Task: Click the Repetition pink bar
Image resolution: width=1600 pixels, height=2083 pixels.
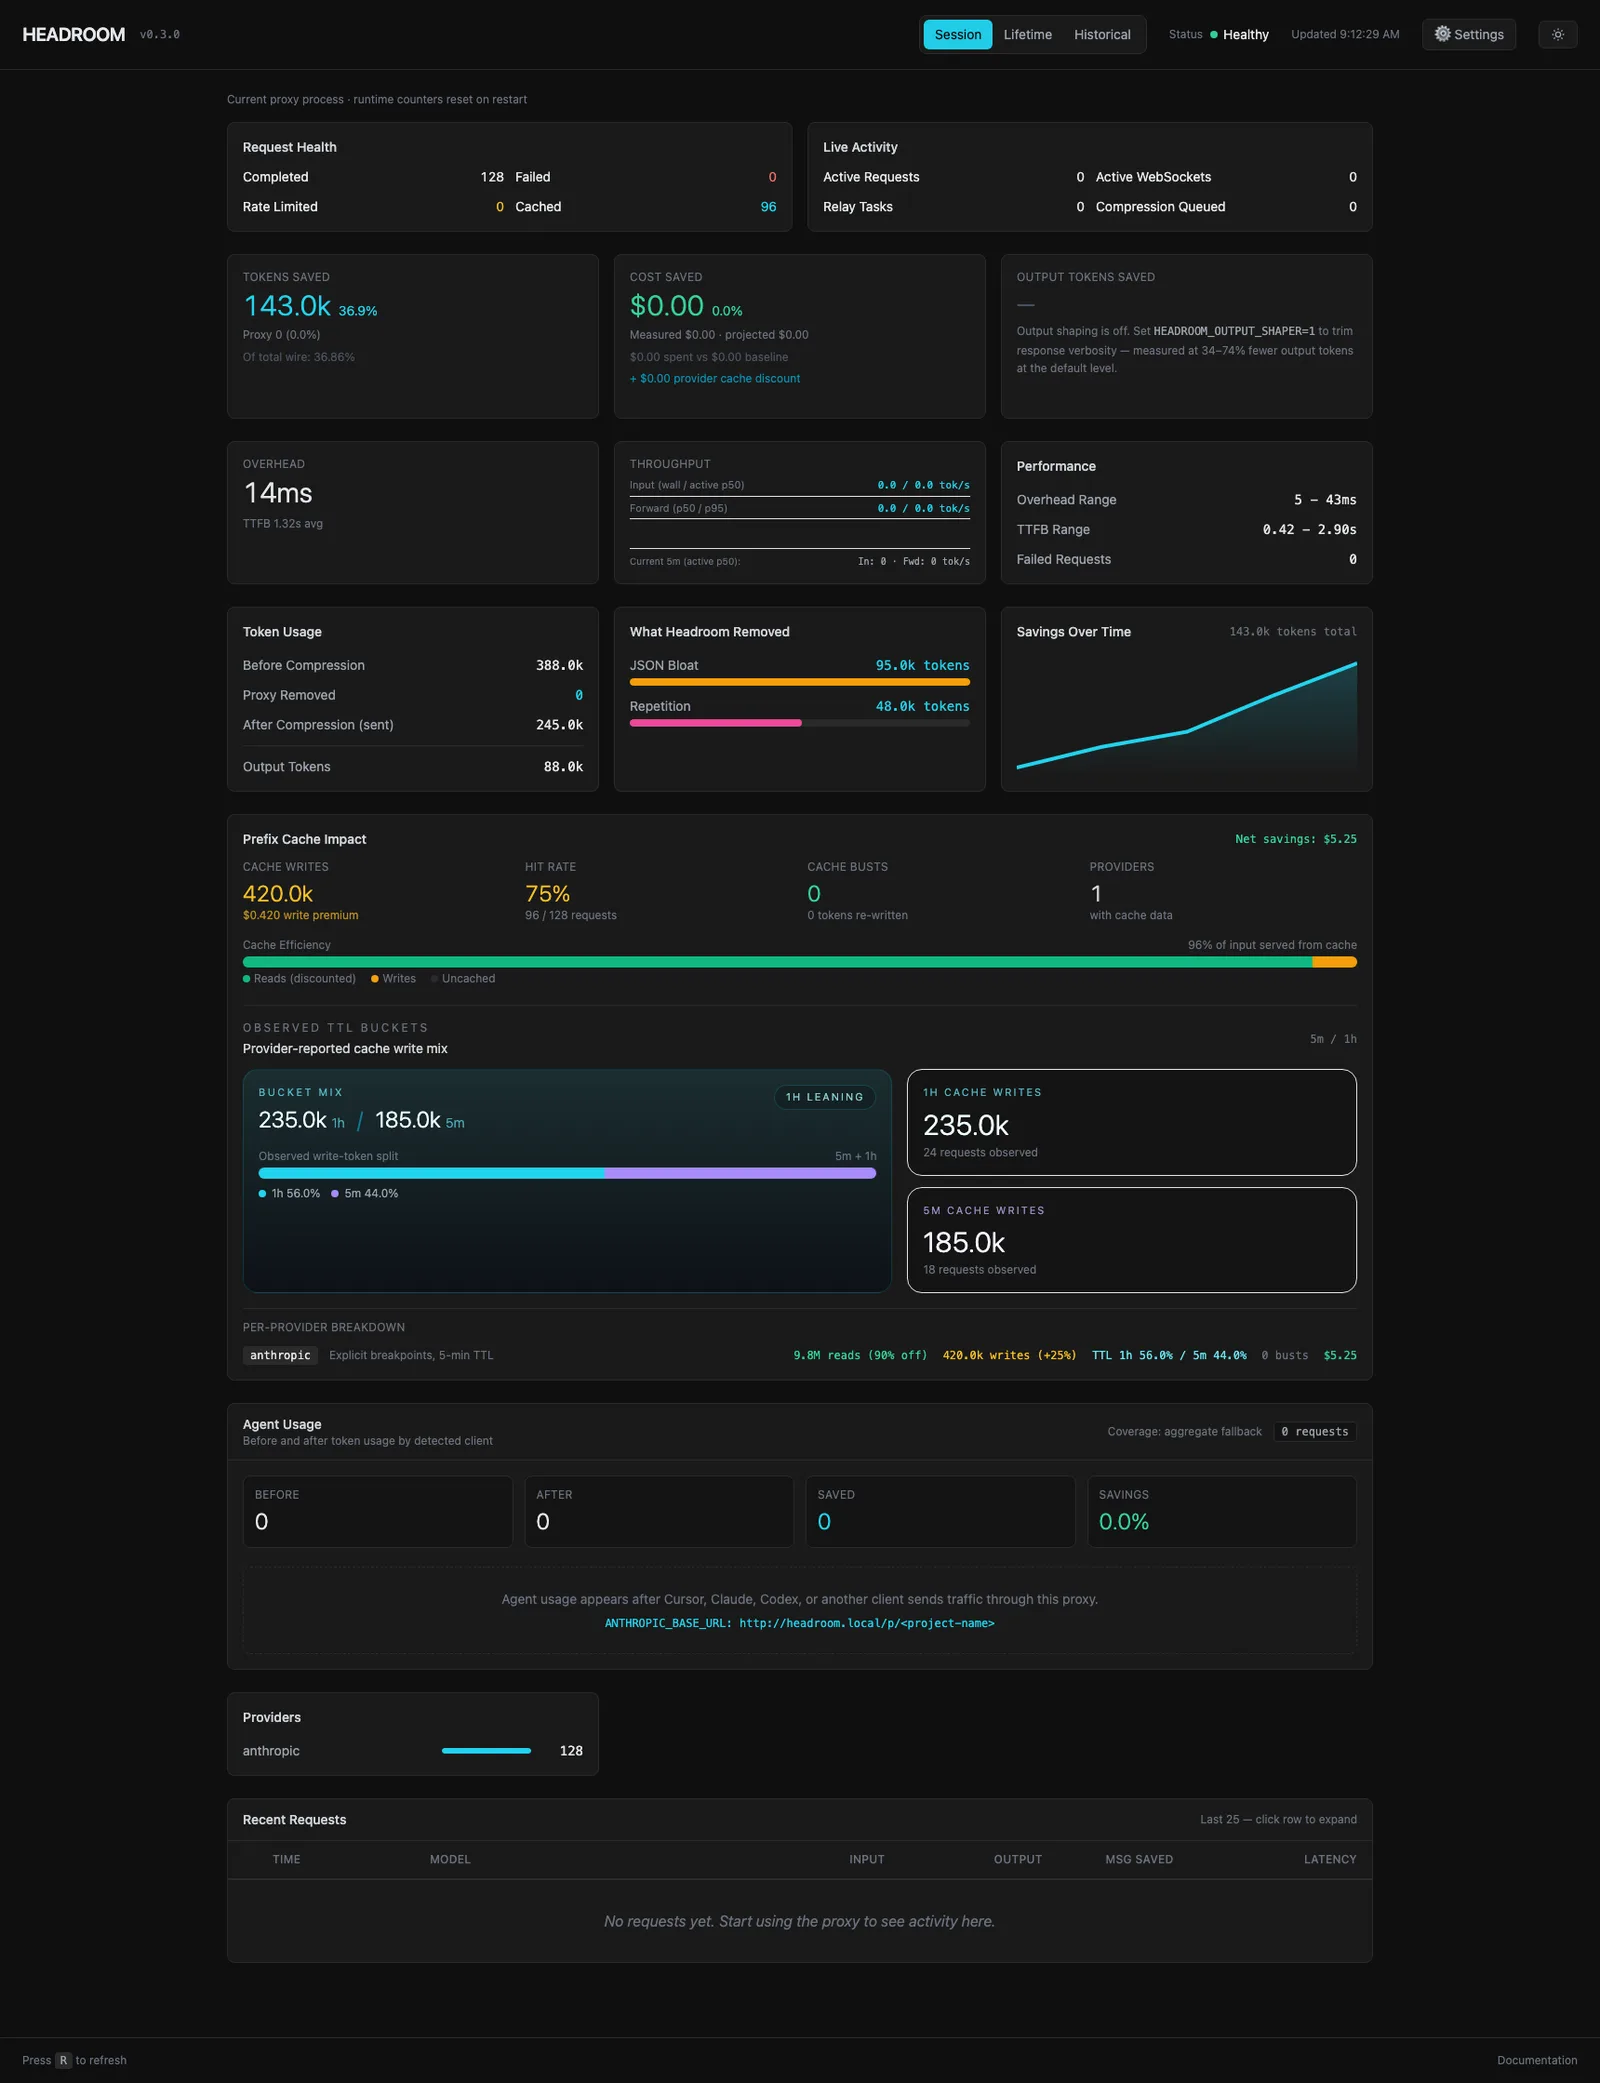Action: tap(715, 723)
